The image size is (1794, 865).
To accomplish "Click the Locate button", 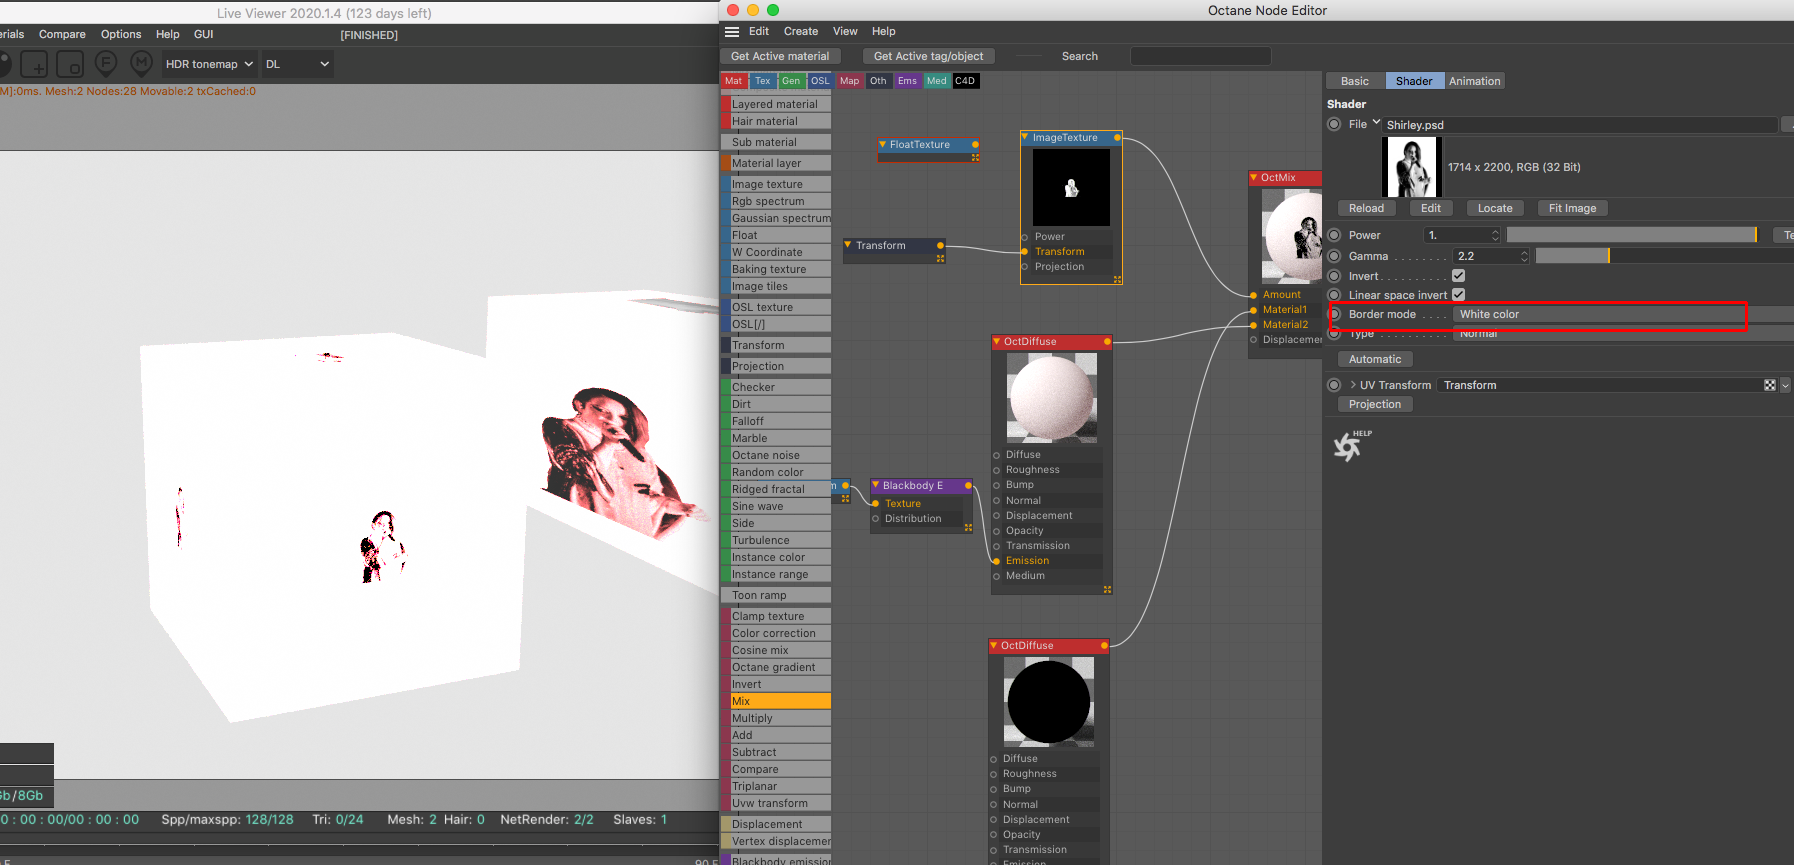I will click(1495, 208).
